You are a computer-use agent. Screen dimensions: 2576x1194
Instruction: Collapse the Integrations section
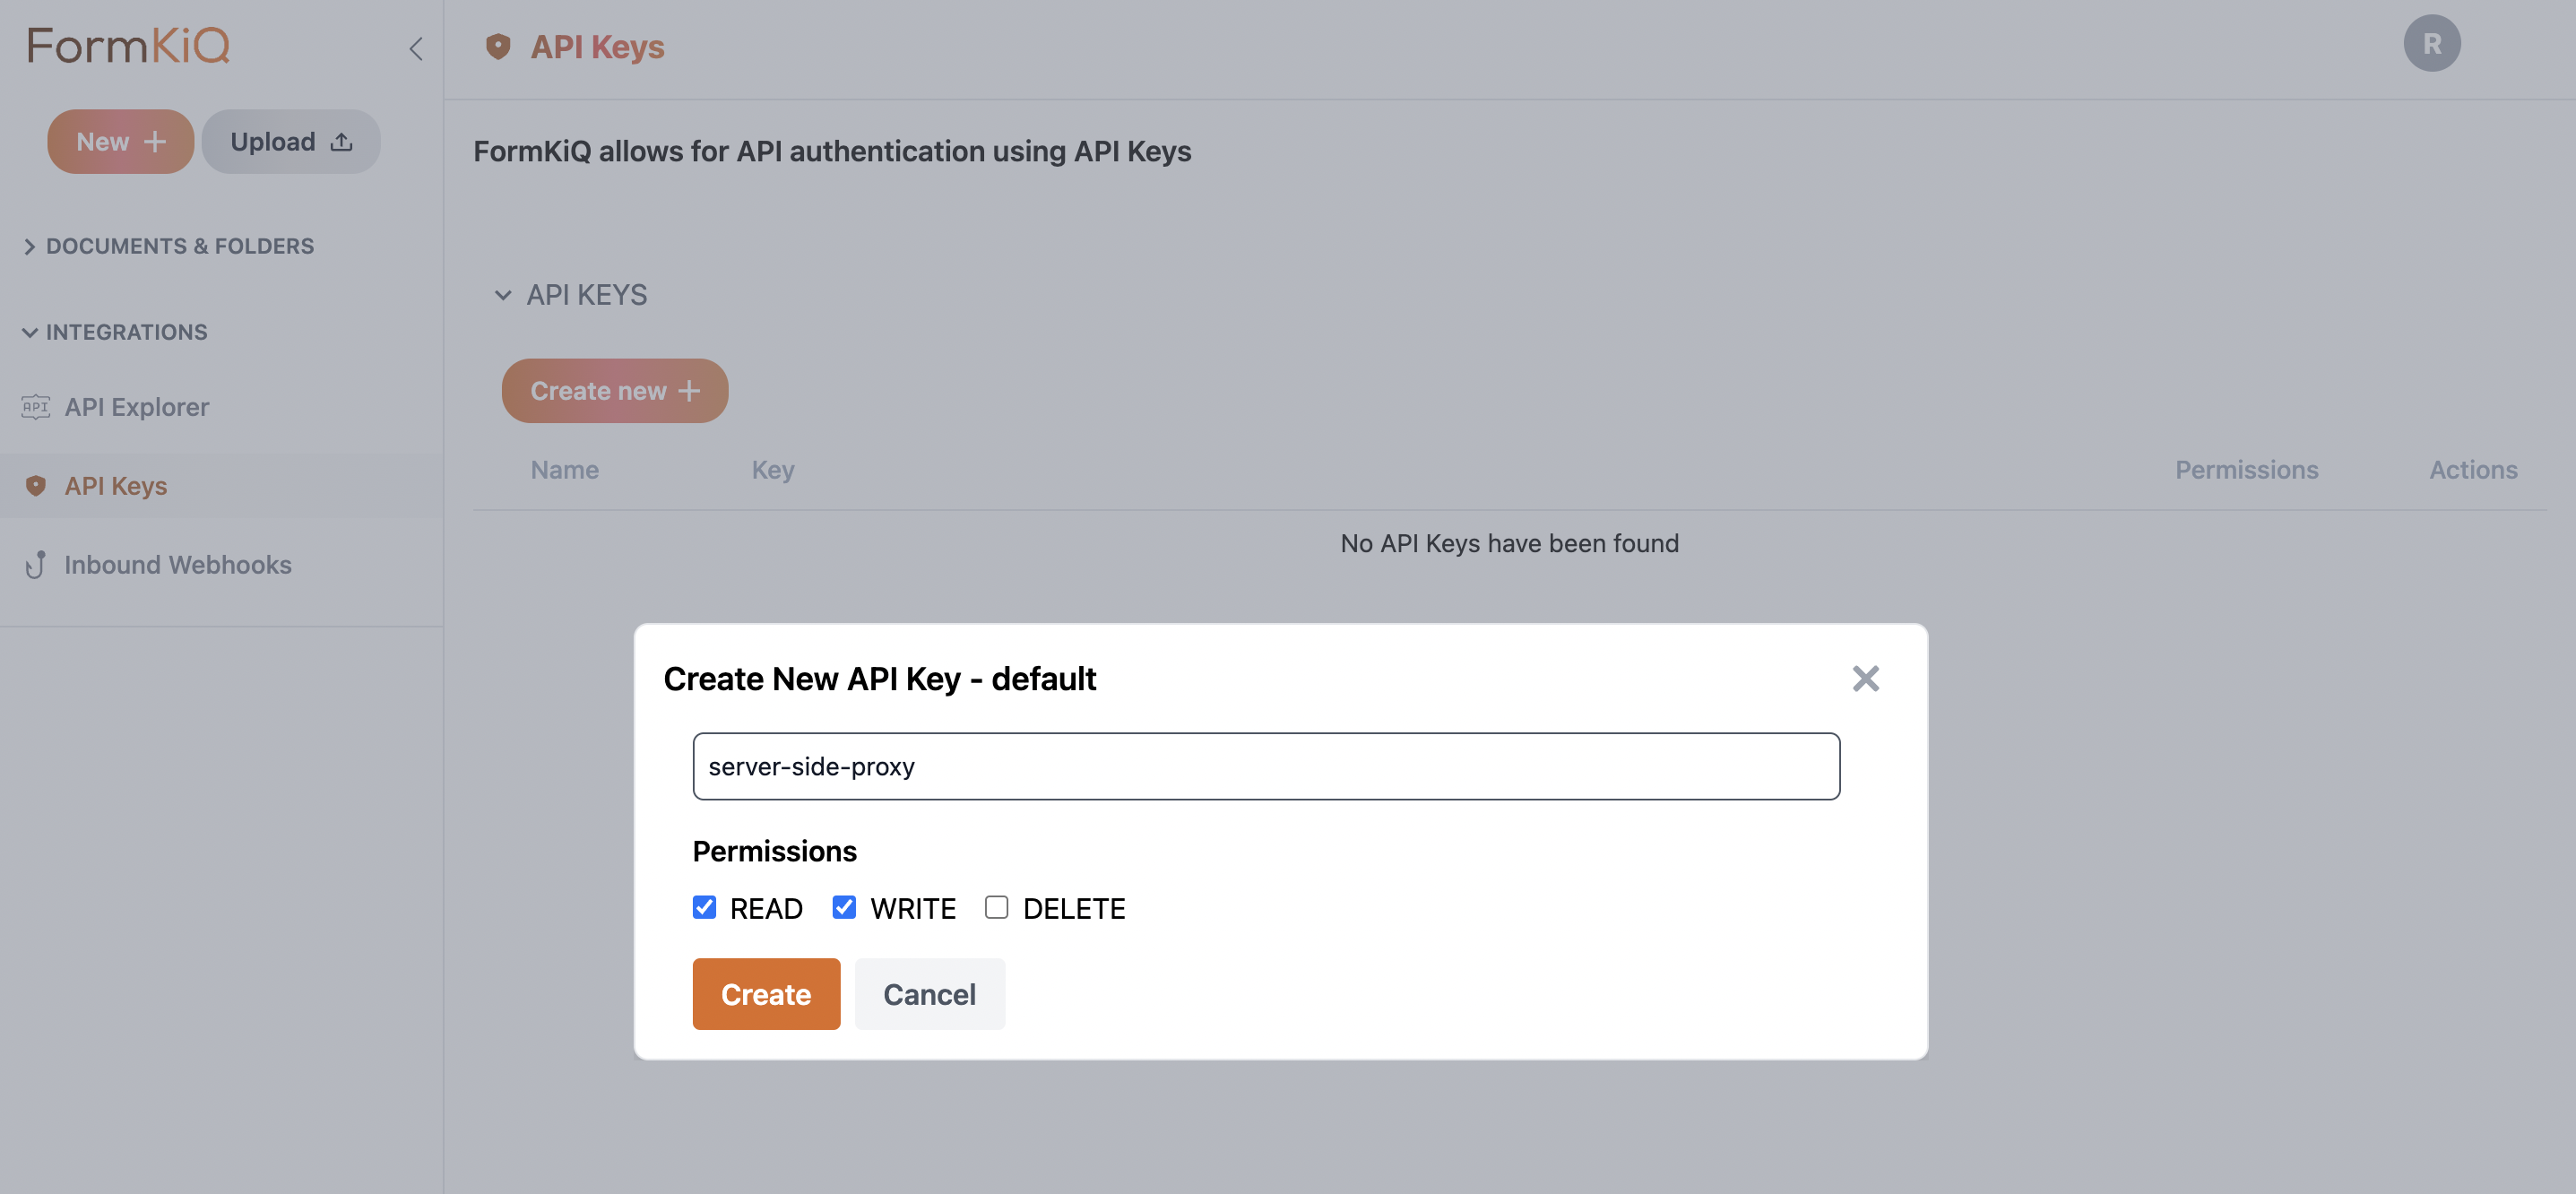tap(115, 332)
